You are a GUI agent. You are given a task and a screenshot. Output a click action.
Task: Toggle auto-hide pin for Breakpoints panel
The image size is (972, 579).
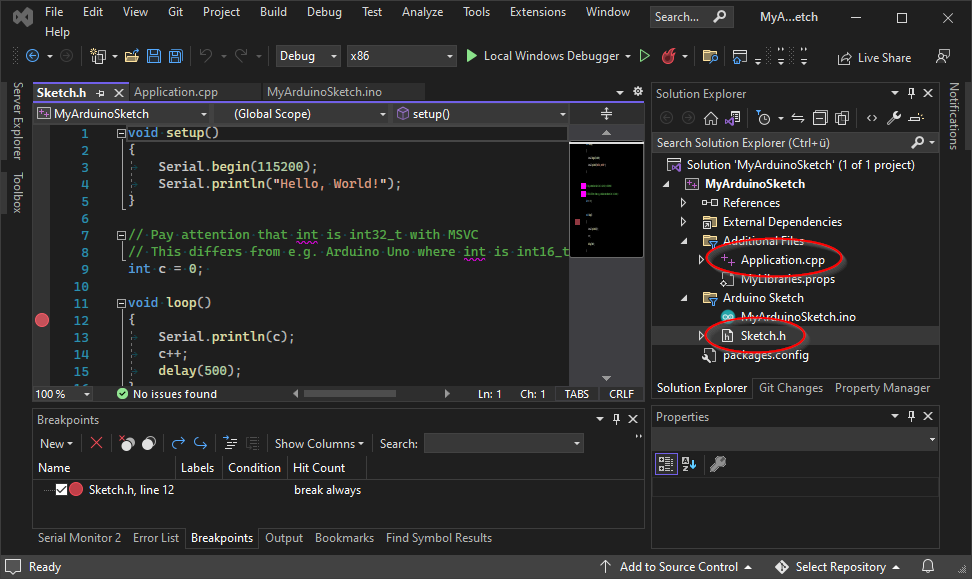pos(616,419)
